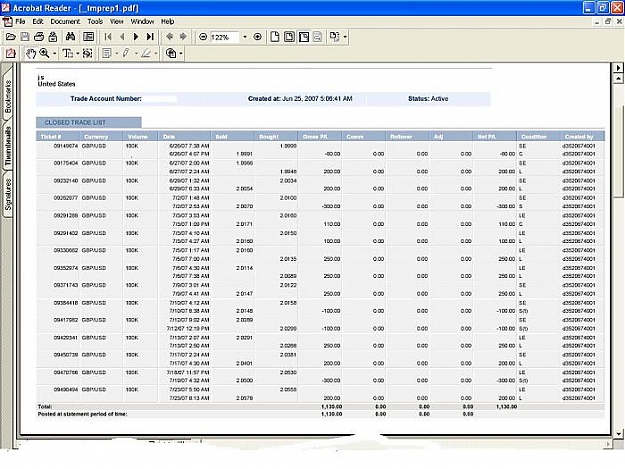Image resolution: width=625 pixels, height=469 pixels.
Task: Expand the zoom tool dropdown arrow
Action: pos(55,53)
